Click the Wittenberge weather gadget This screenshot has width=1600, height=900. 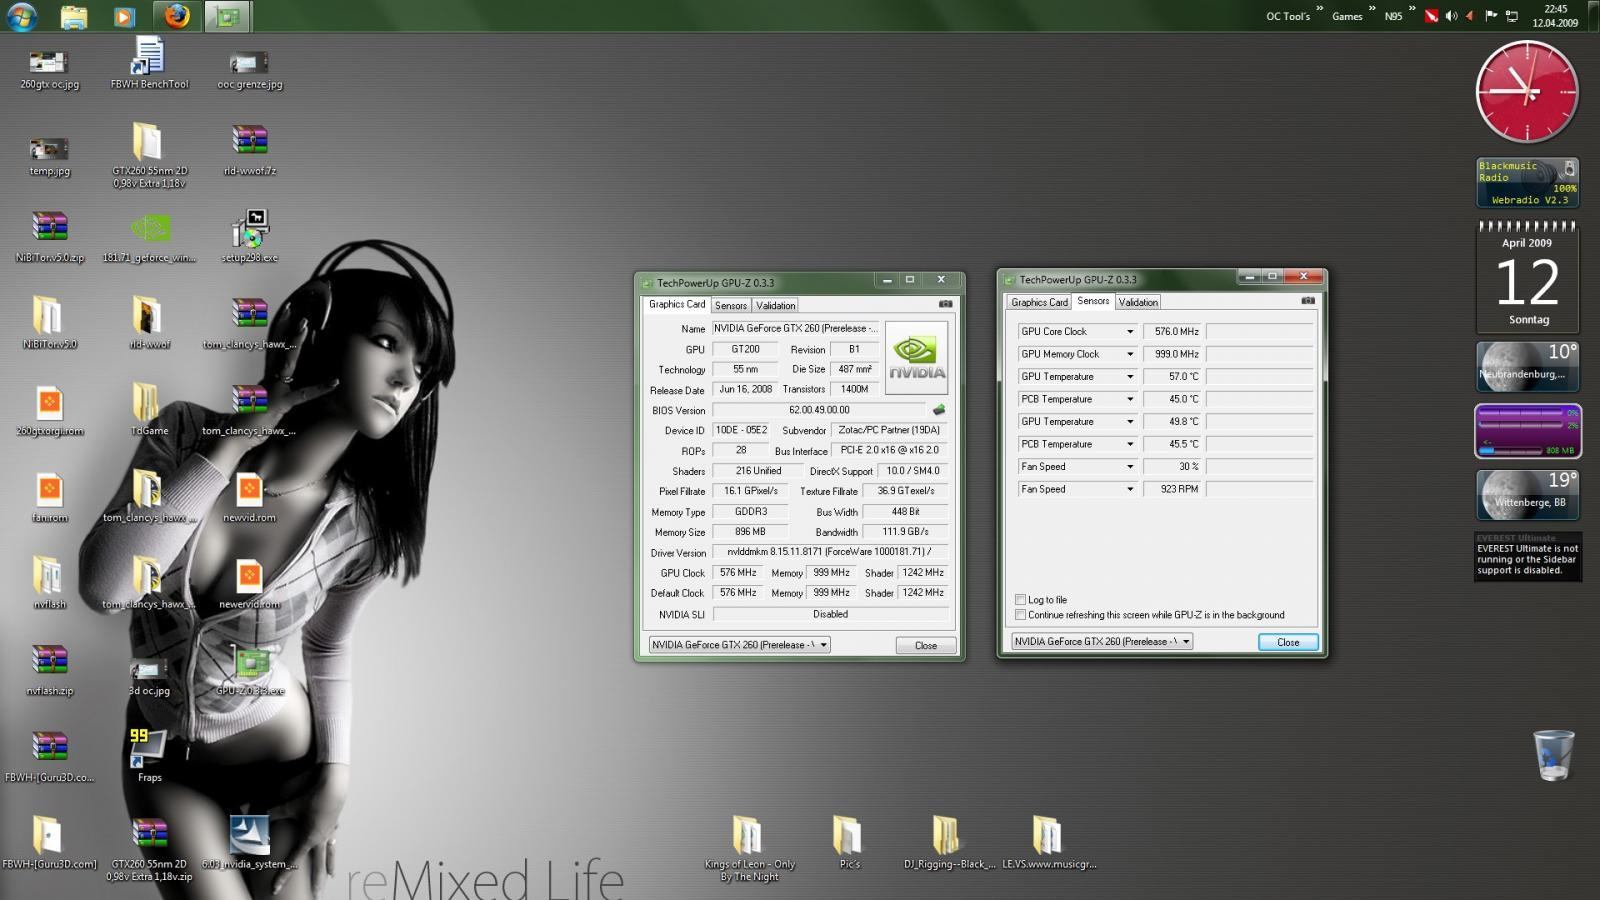point(1528,495)
